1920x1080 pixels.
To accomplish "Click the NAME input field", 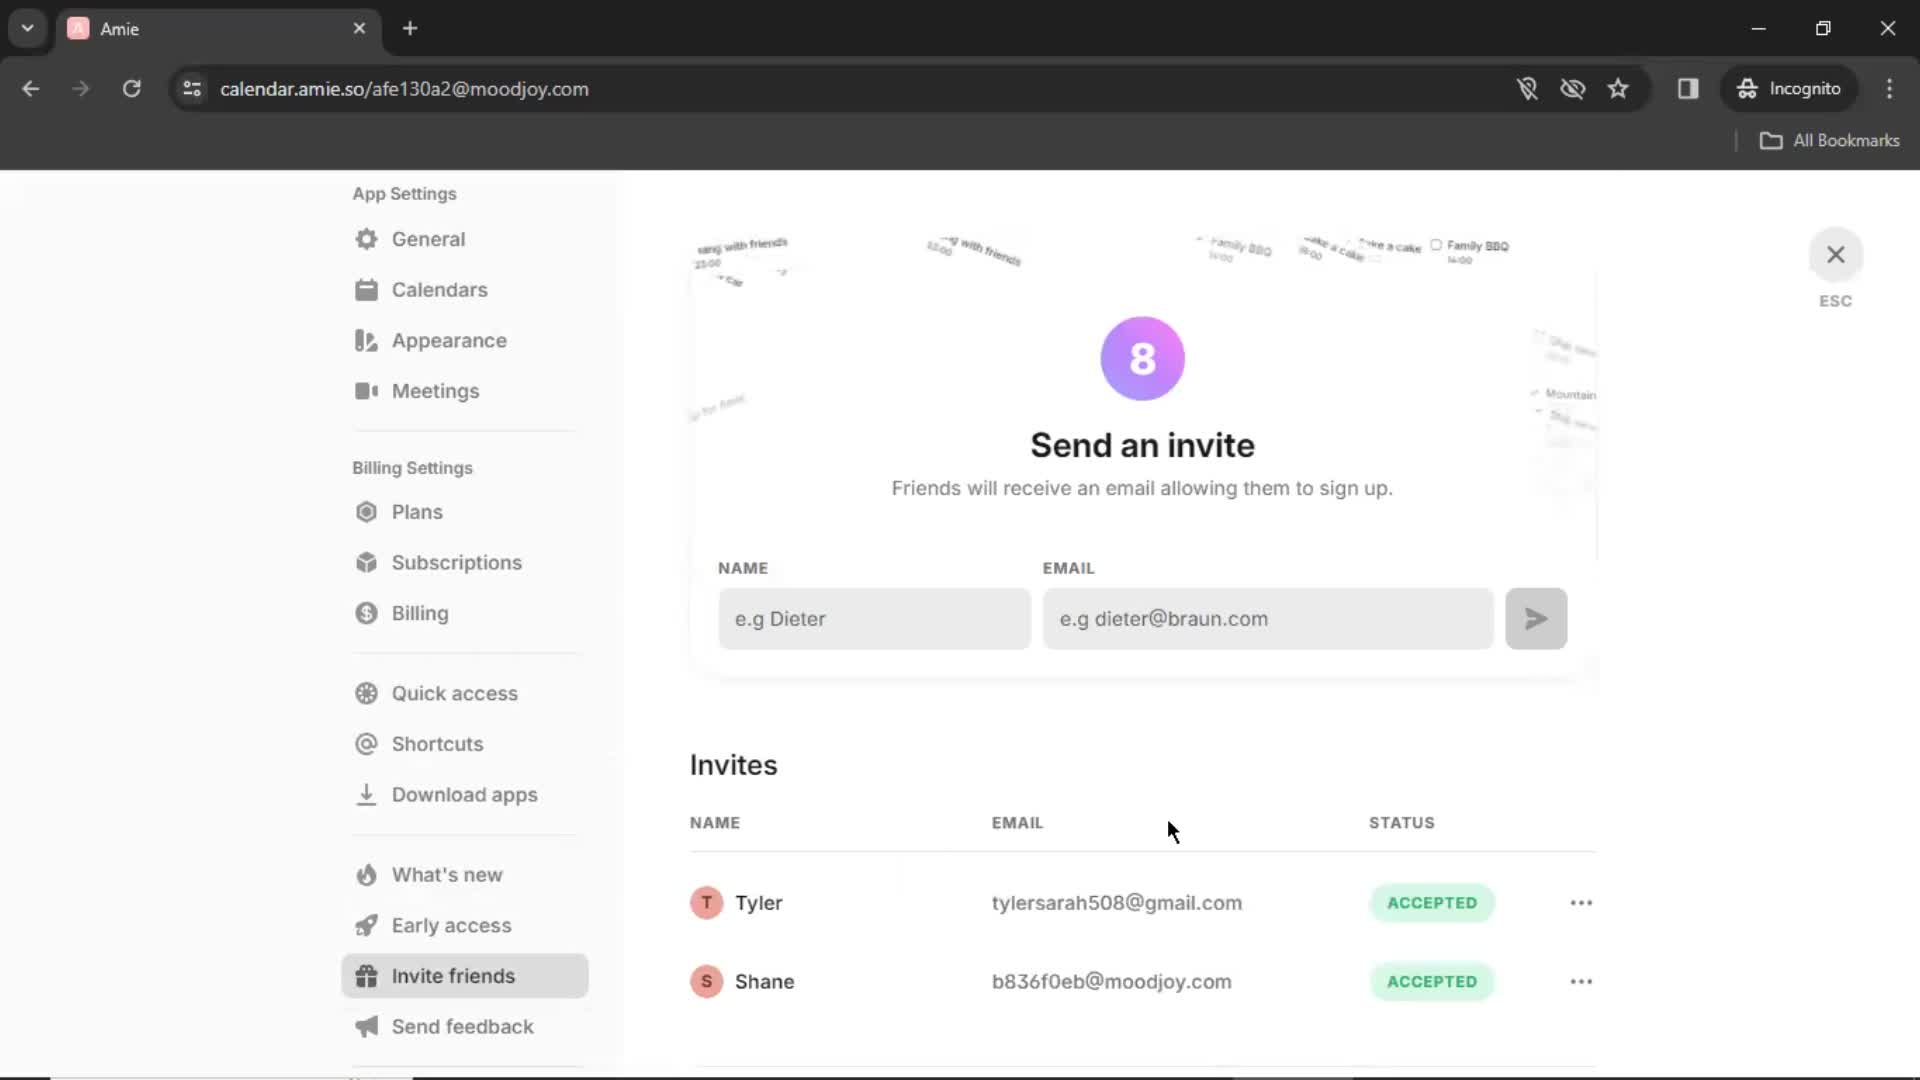I will [x=874, y=618].
